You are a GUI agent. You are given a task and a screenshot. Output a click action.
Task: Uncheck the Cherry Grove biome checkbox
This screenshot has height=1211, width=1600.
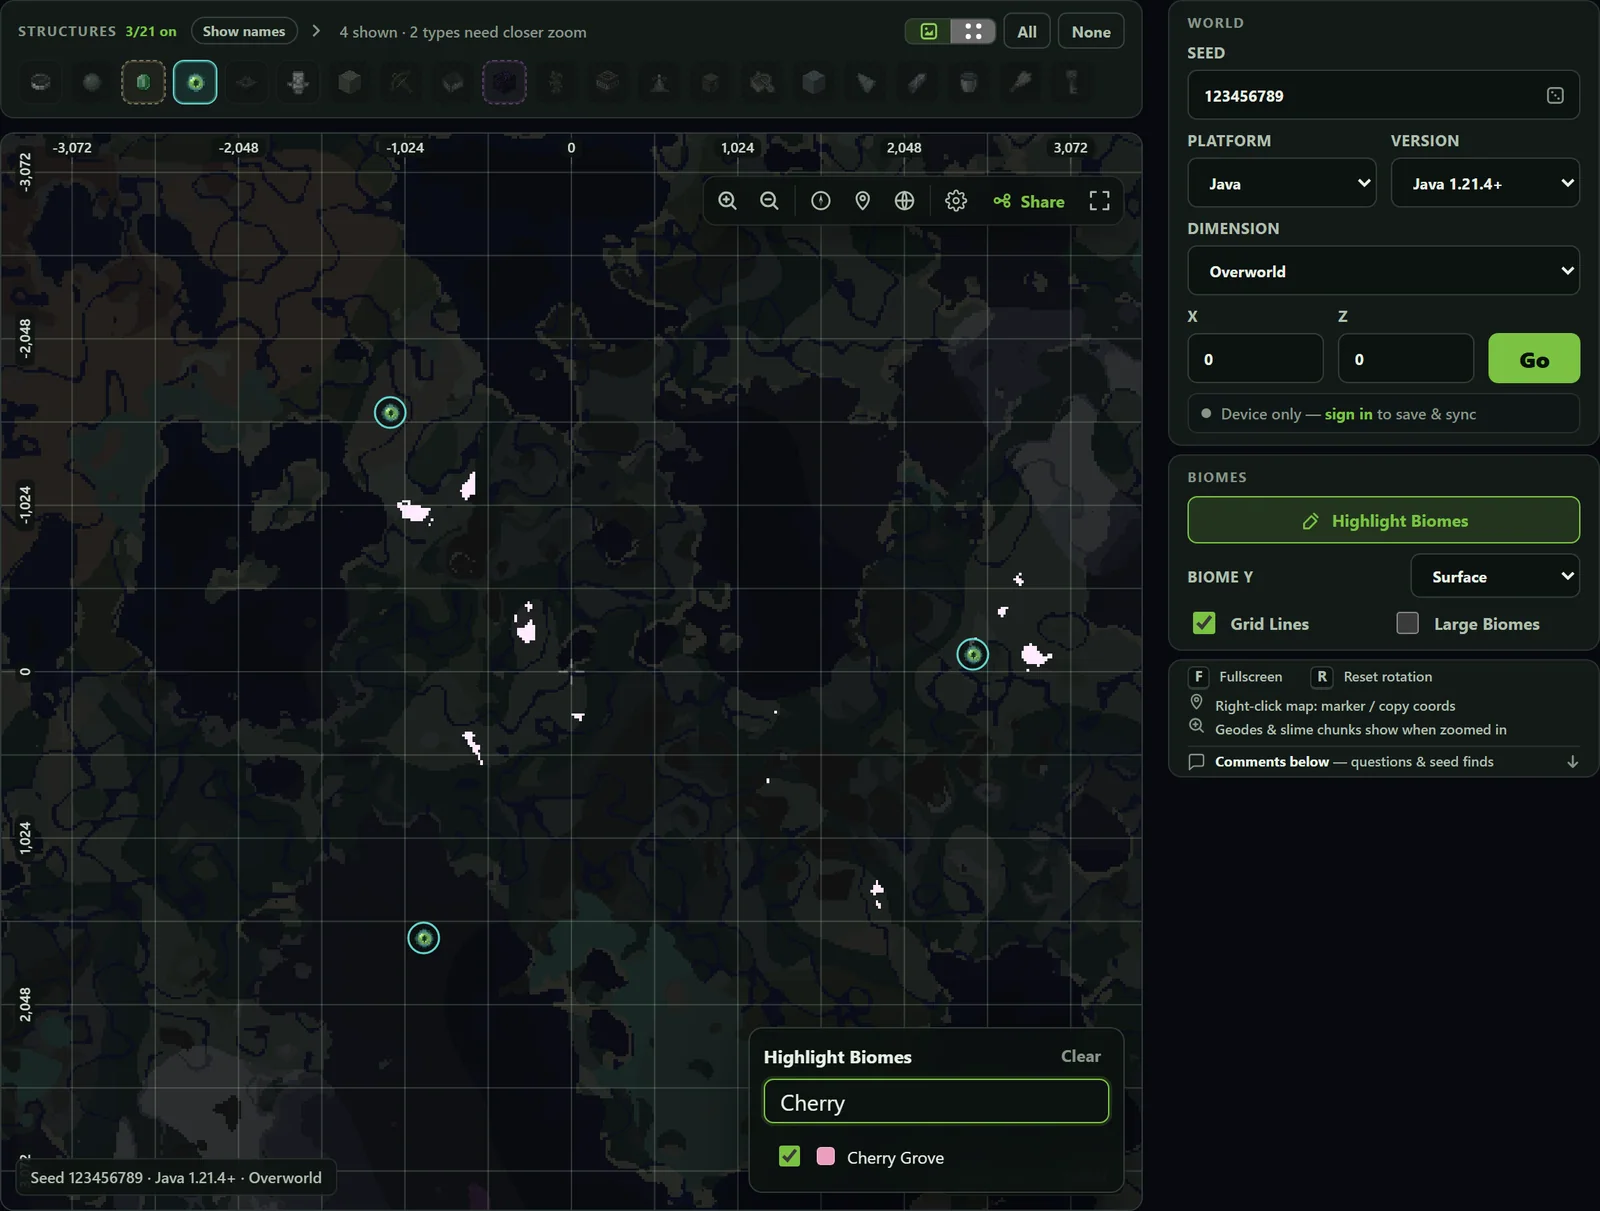pyautogui.click(x=789, y=1156)
